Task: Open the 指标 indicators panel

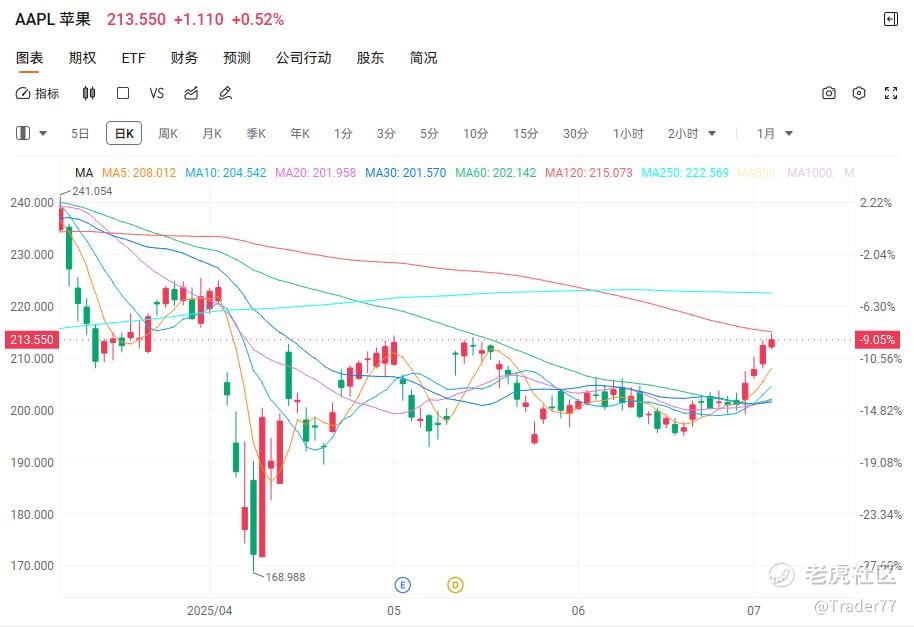Action: [37, 93]
